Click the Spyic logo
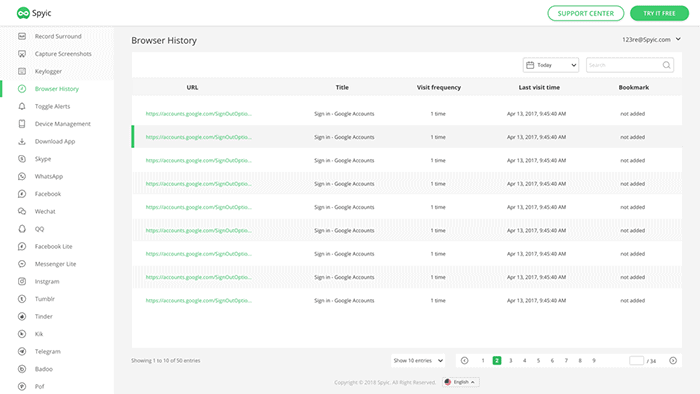This screenshot has width=700, height=394. pos(34,13)
